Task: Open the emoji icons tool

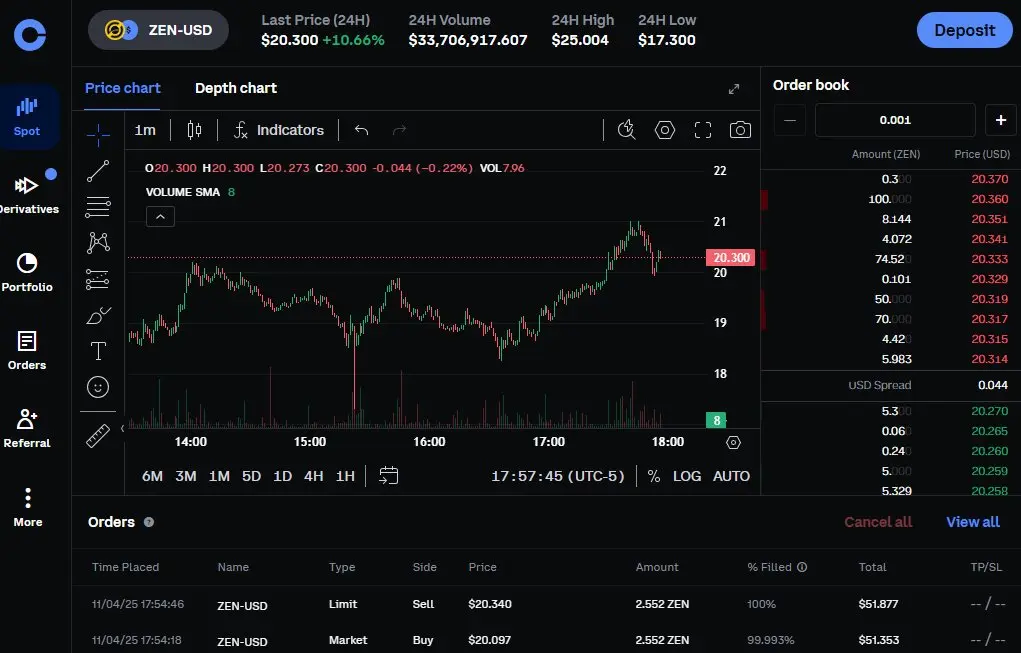Action: coord(98,387)
